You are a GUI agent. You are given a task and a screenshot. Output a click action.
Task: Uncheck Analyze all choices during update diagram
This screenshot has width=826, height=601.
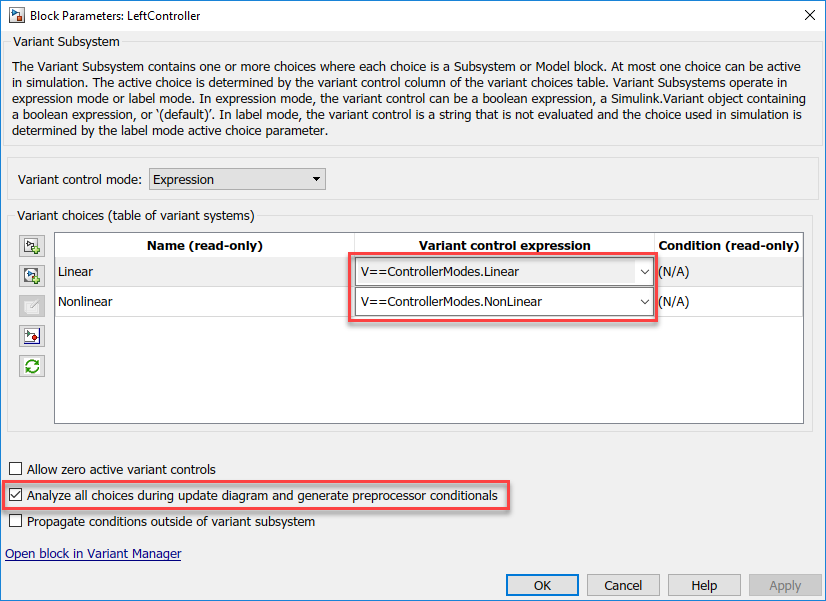pyautogui.click(x=15, y=495)
